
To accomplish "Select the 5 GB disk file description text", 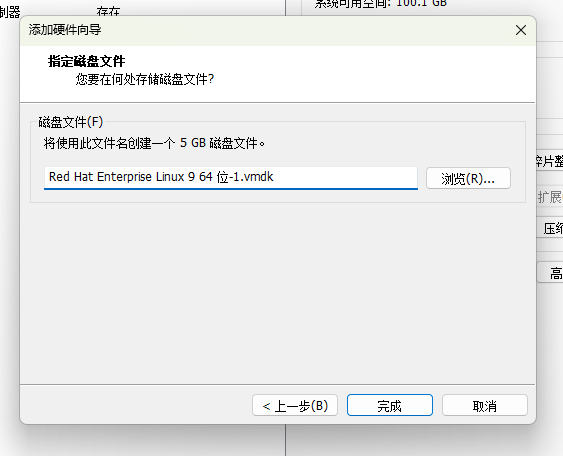I will [x=154, y=143].
